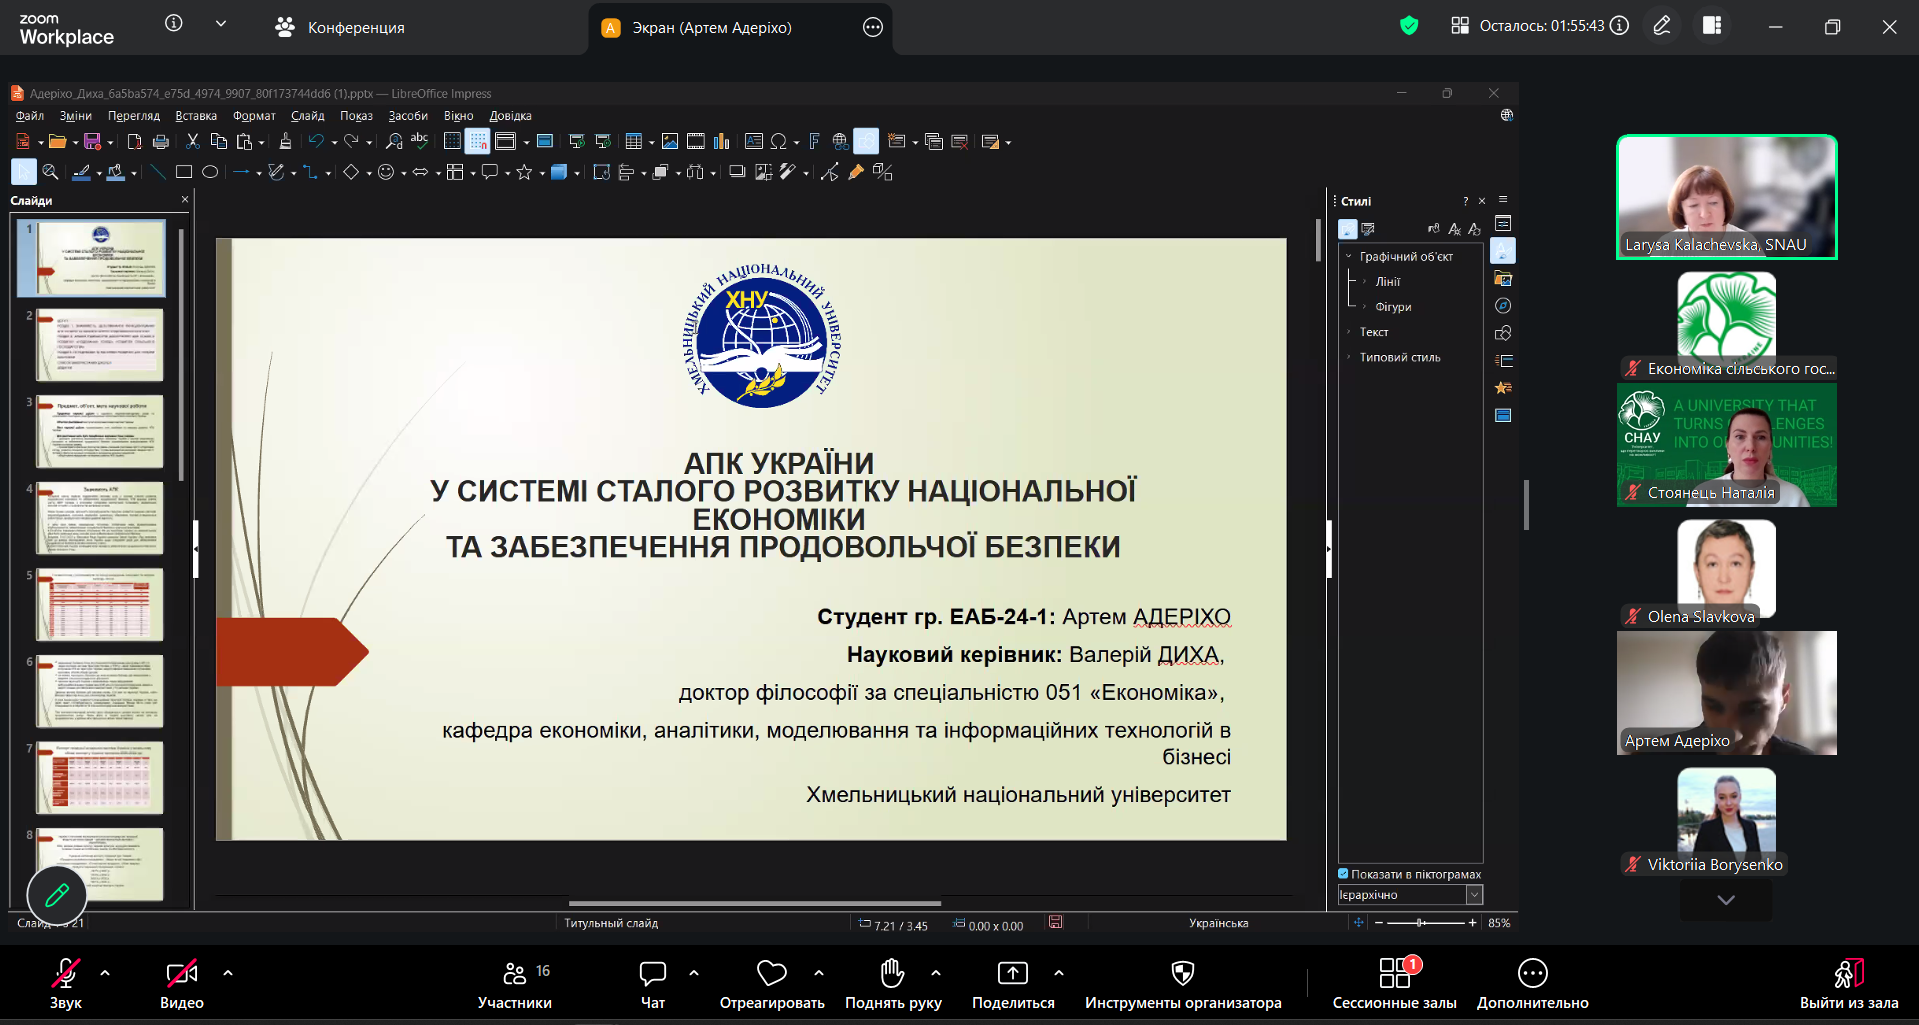Screen dimensions: 1919x1025
Task: Open the 'Ієрархічно' styles dropdown
Action: [x=1474, y=895]
